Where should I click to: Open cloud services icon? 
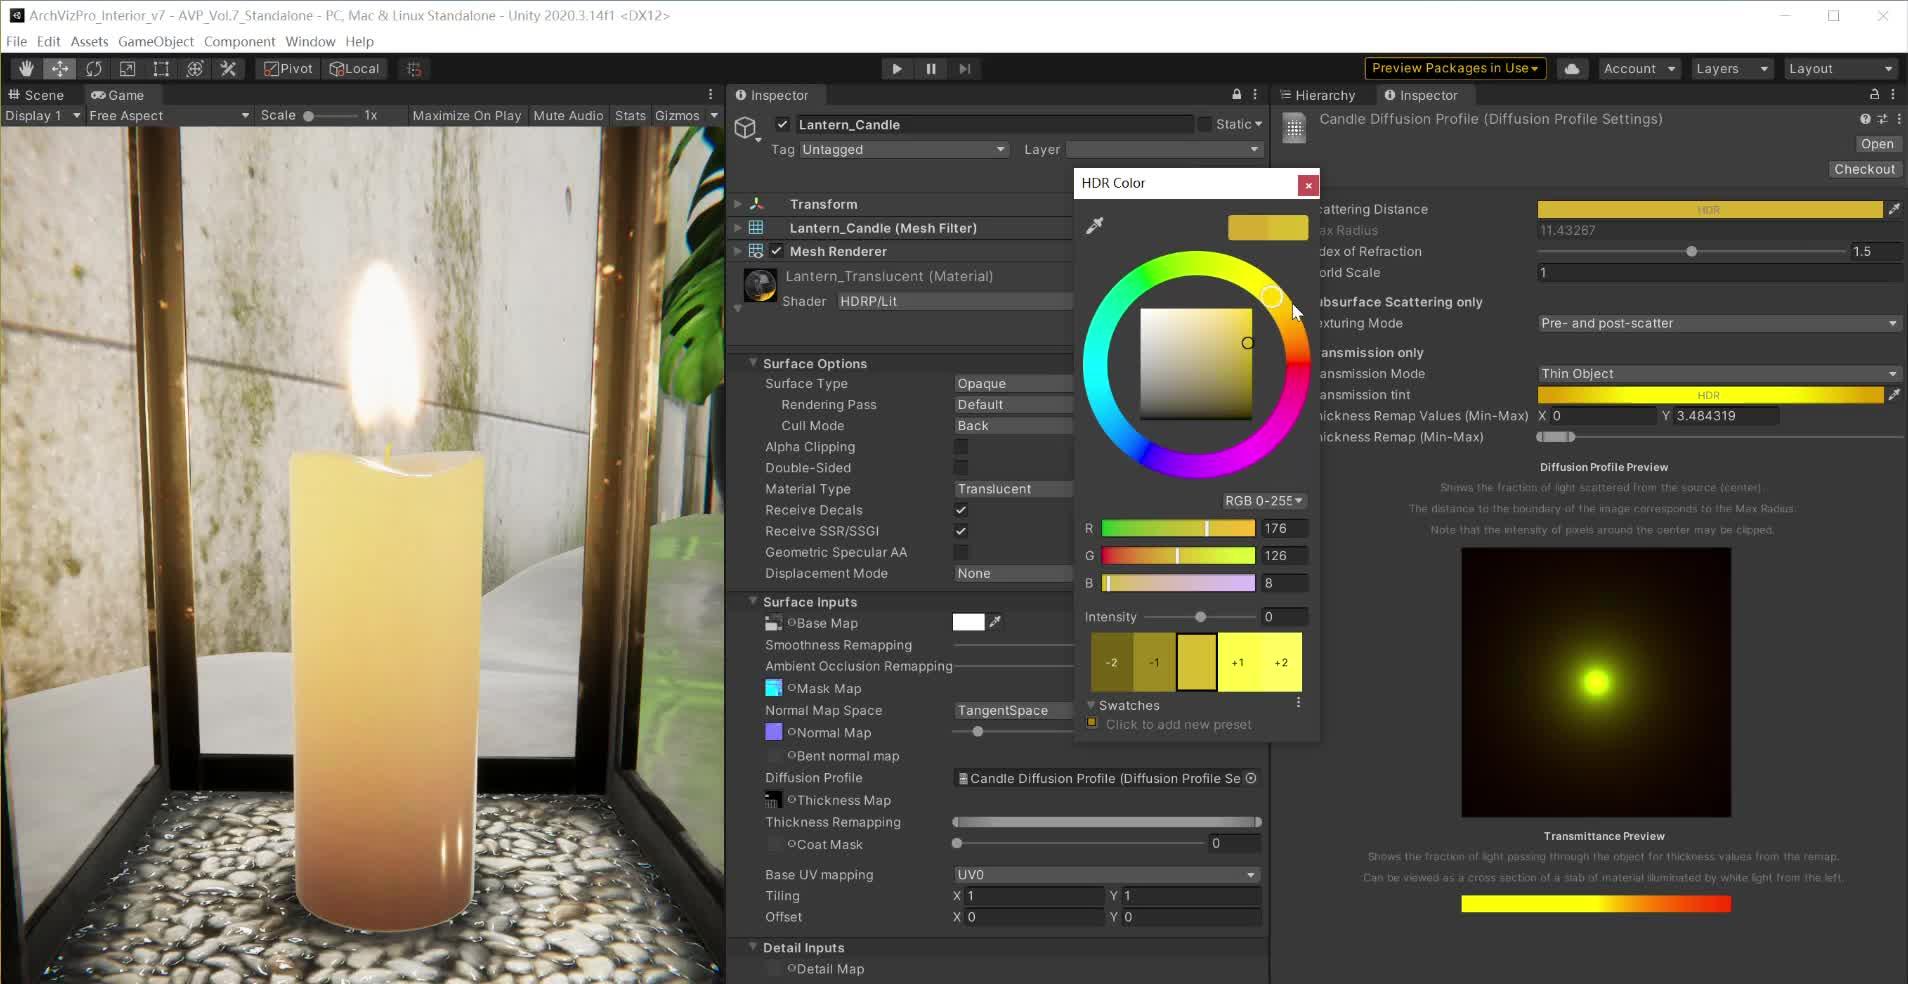(1572, 69)
